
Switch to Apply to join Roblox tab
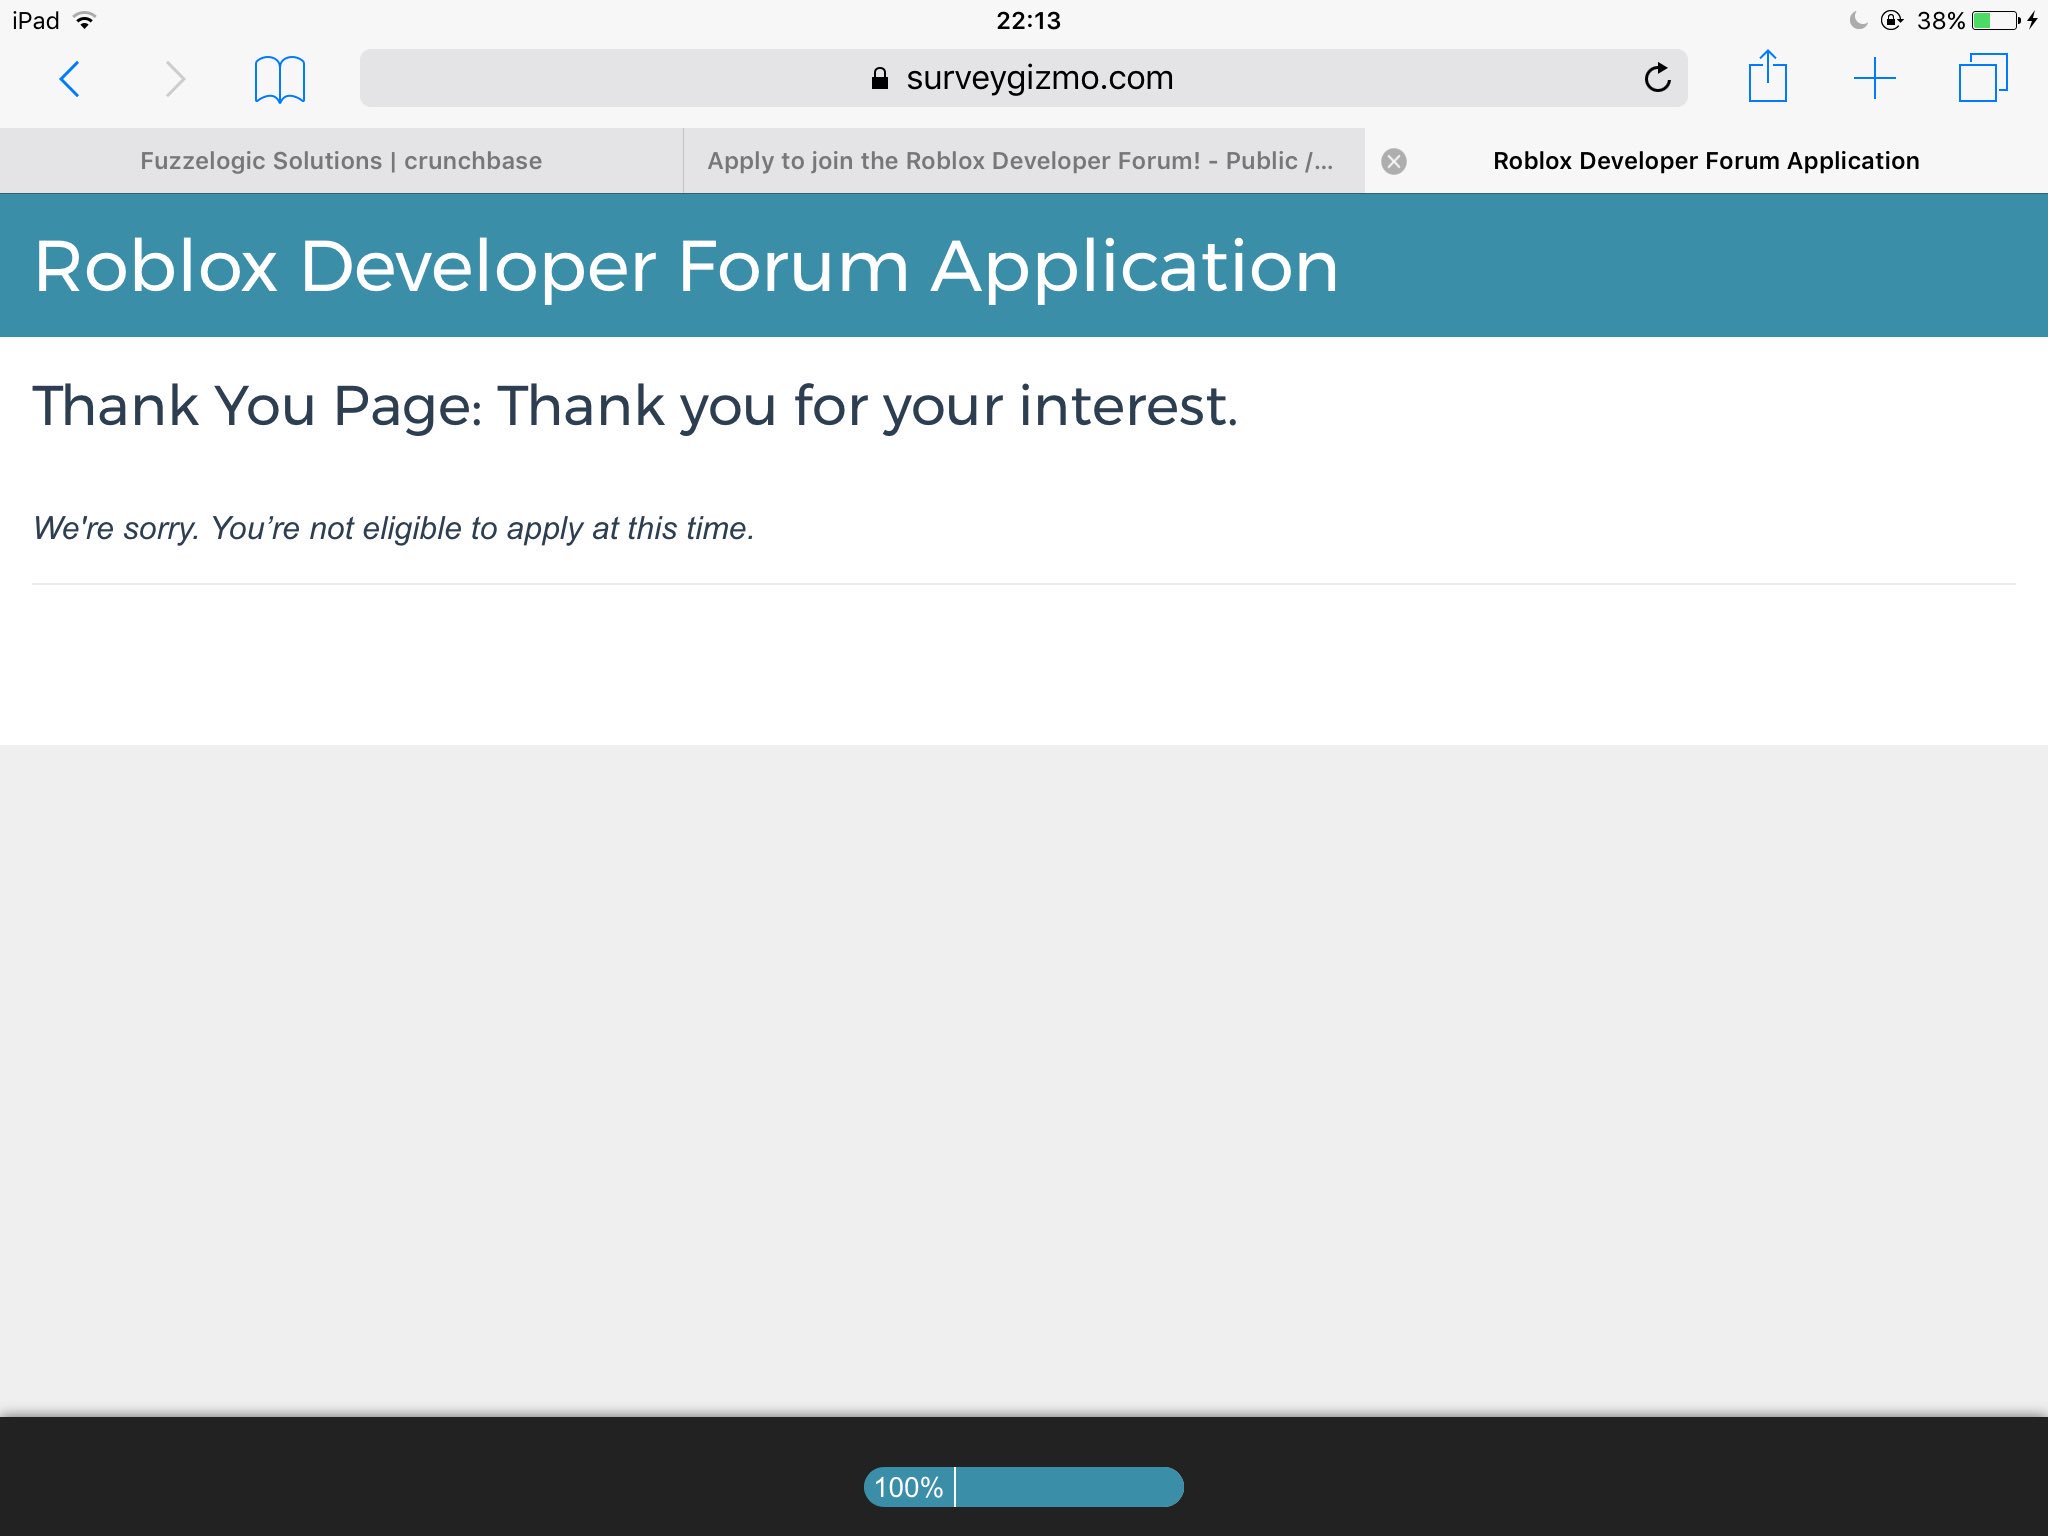pos(1020,161)
